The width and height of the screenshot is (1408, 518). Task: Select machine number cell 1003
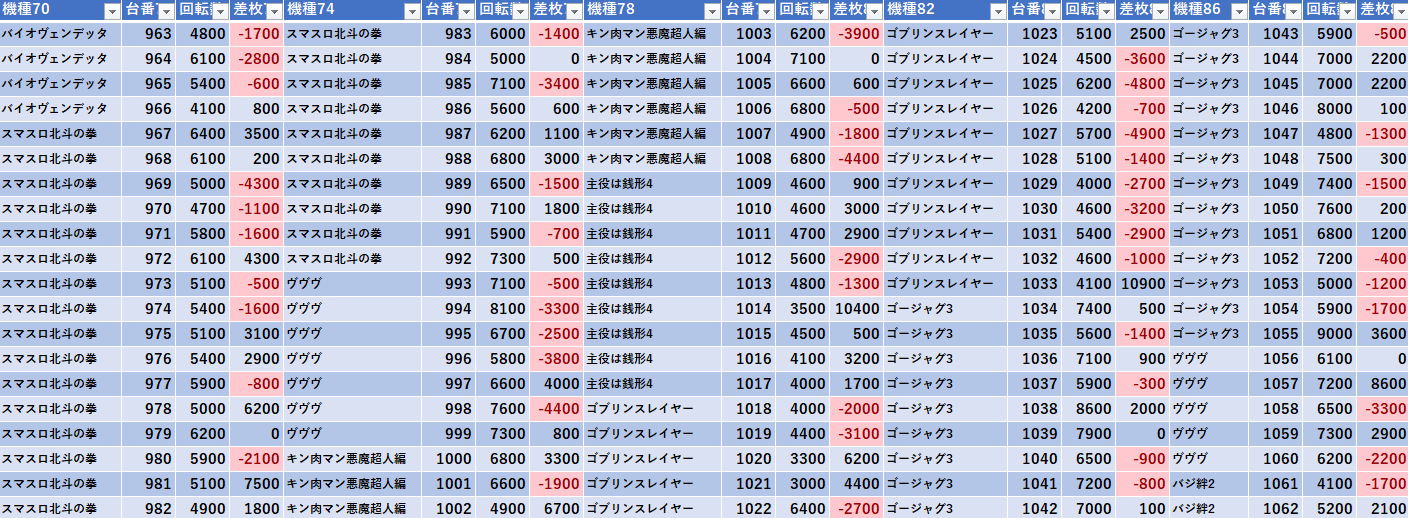[x=749, y=34]
